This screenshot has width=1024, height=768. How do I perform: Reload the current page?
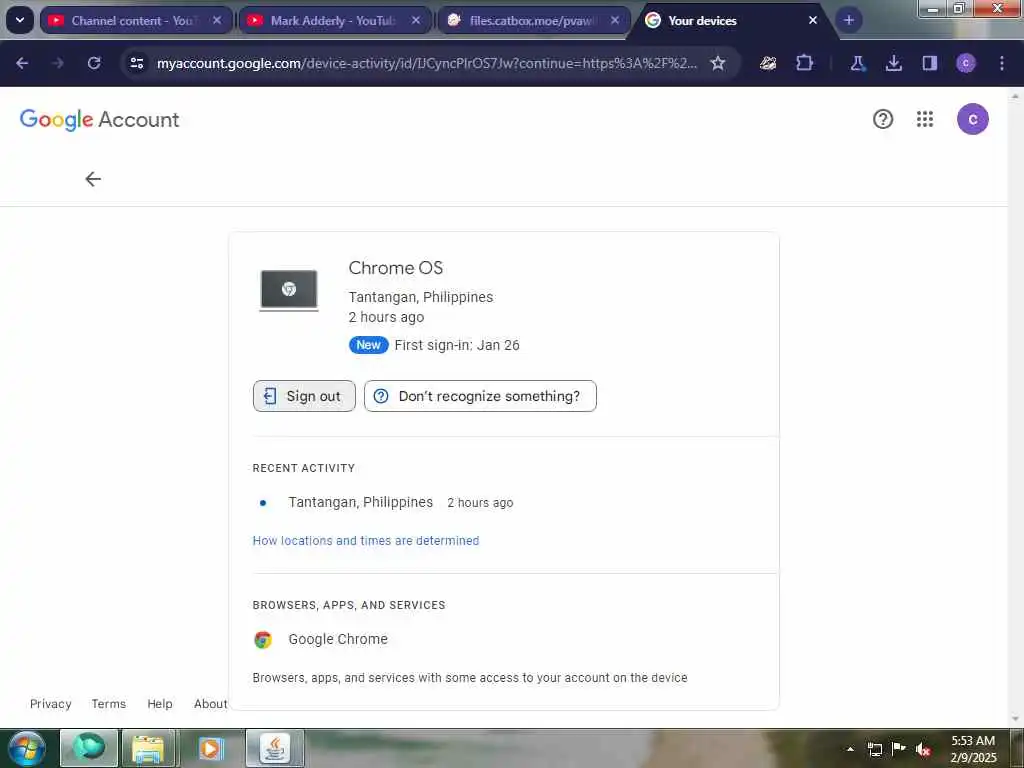[94, 63]
